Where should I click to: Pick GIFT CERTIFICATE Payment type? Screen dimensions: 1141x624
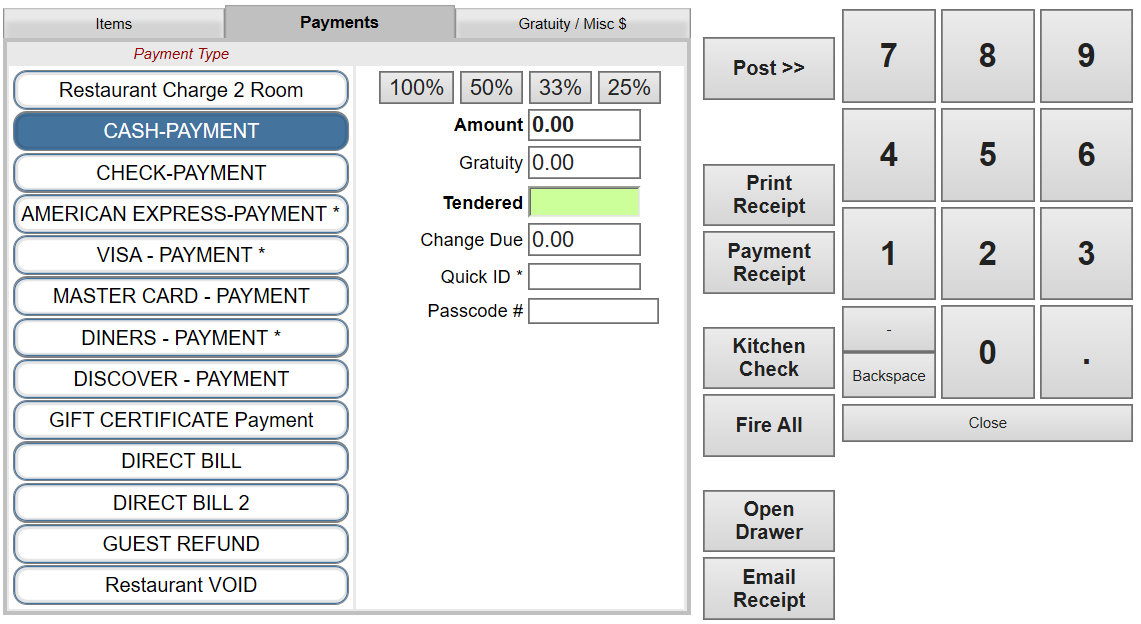click(181, 420)
